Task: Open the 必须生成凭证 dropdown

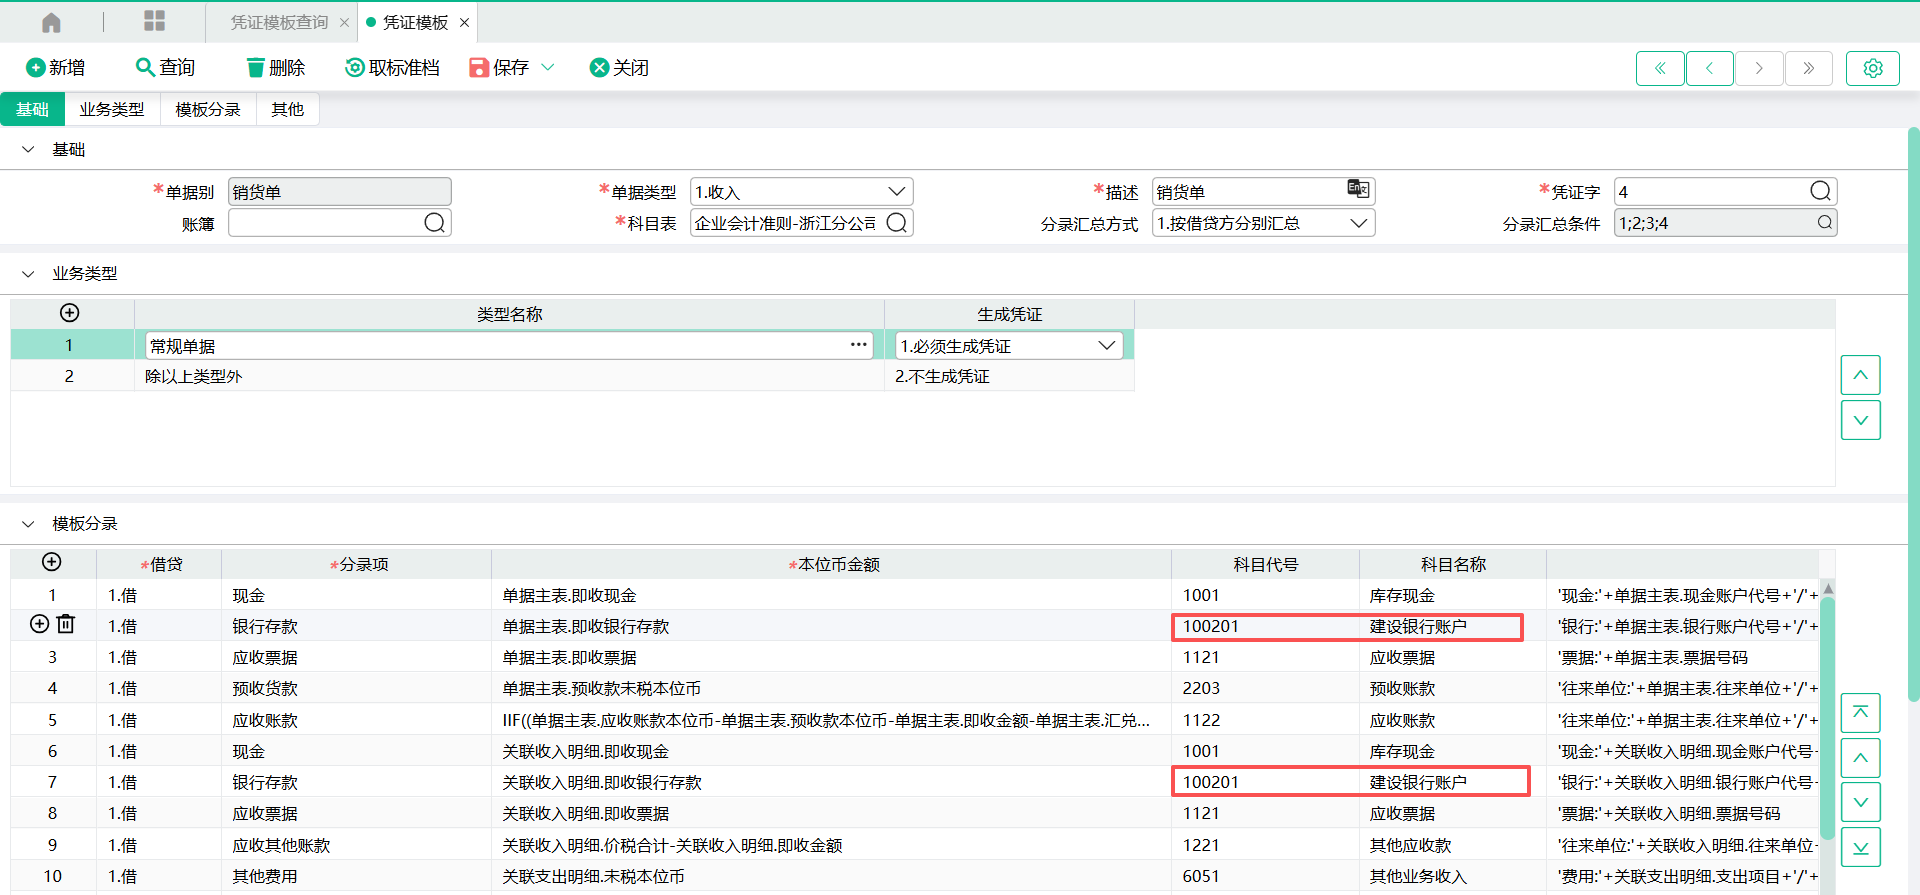Action: click(1106, 345)
